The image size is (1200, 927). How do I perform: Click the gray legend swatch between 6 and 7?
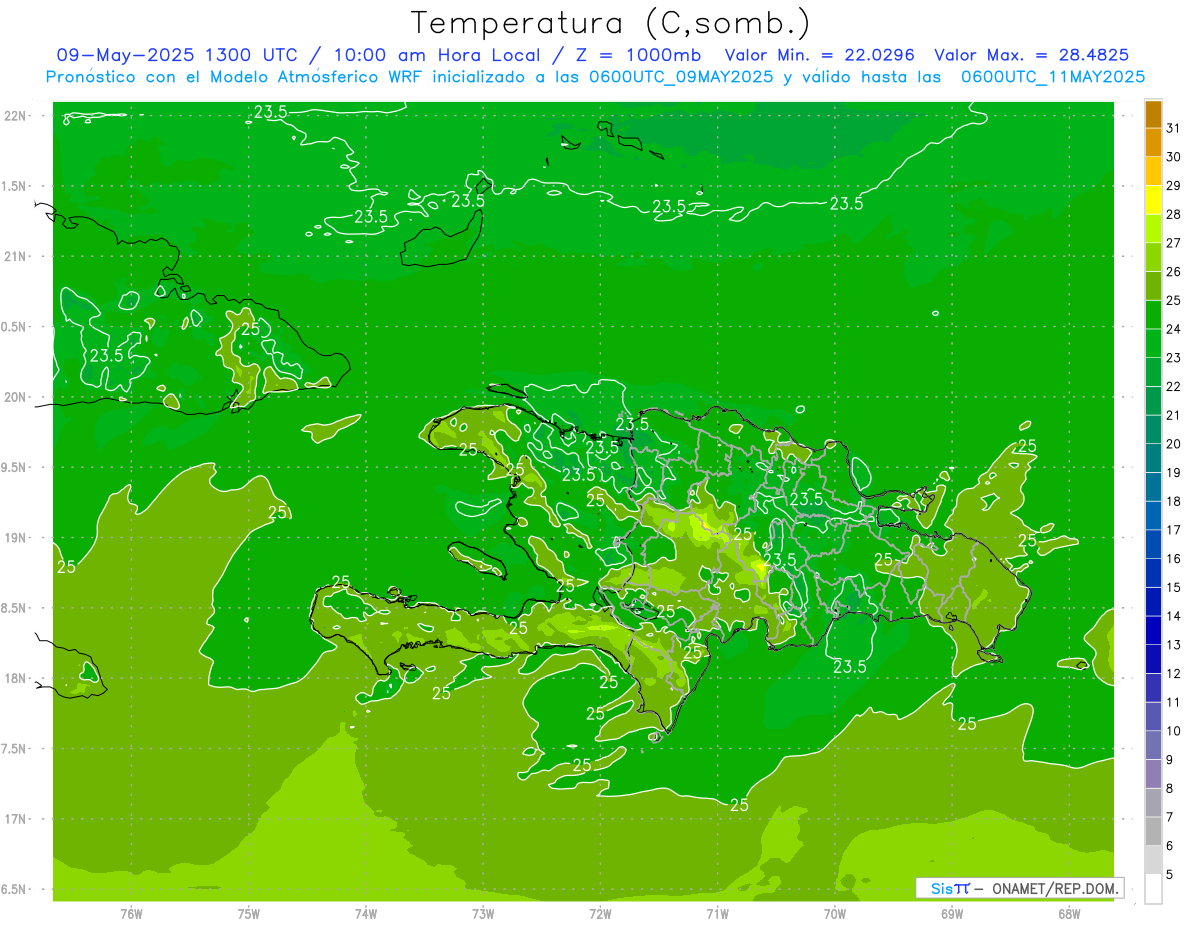click(x=1153, y=831)
